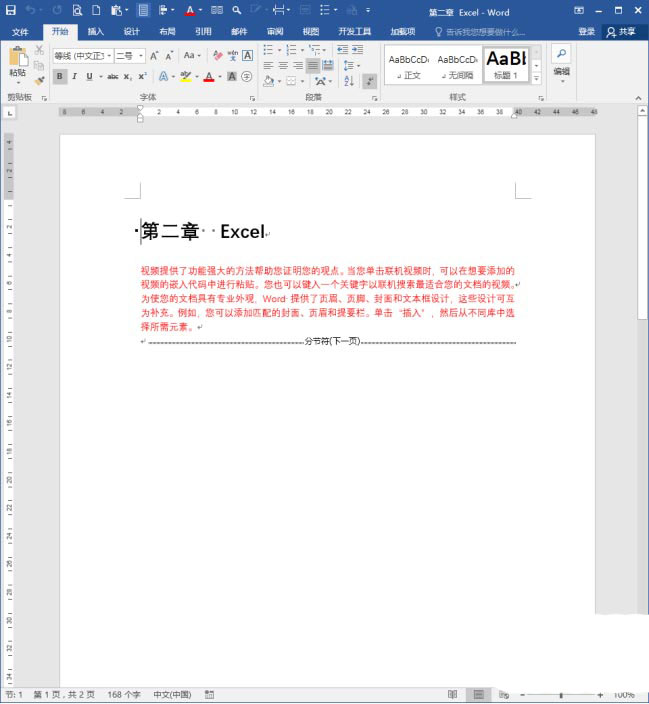The width and height of the screenshot is (649, 704).
Task: Switch to Print Layout view in status bar
Action: [x=478, y=695]
